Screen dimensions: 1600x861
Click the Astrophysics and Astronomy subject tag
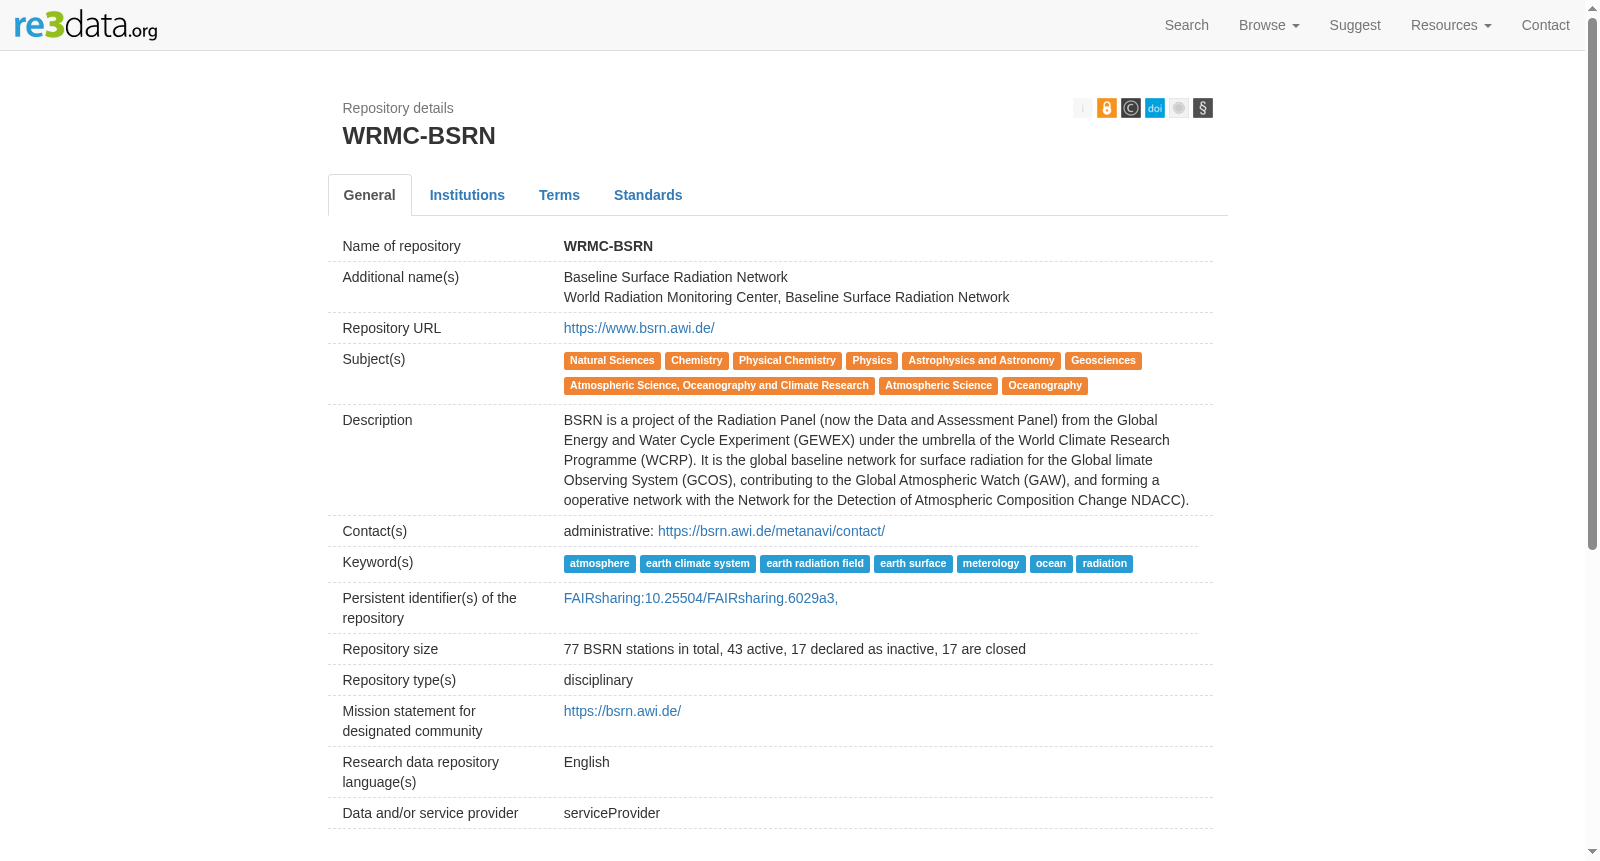click(981, 361)
